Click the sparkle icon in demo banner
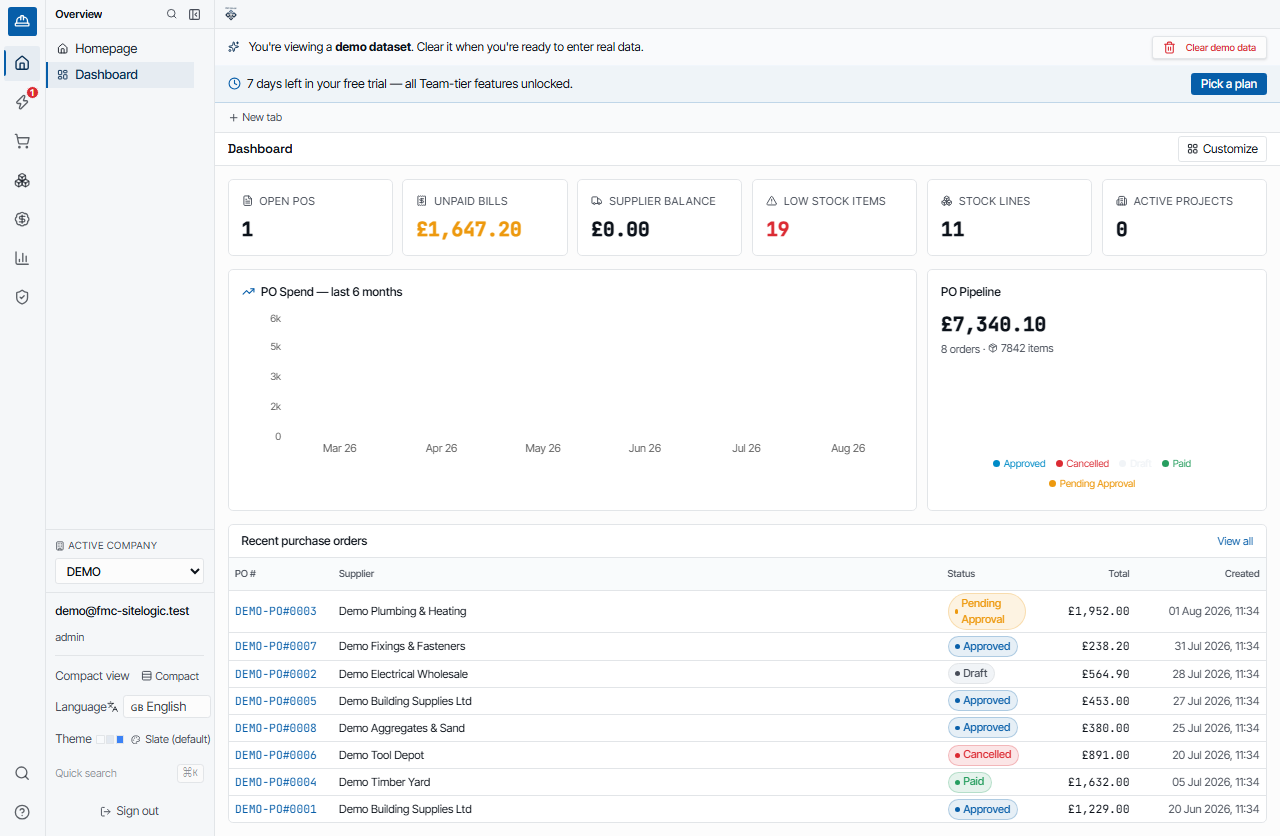Image resolution: width=1280 pixels, height=836 pixels. click(x=234, y=47)
